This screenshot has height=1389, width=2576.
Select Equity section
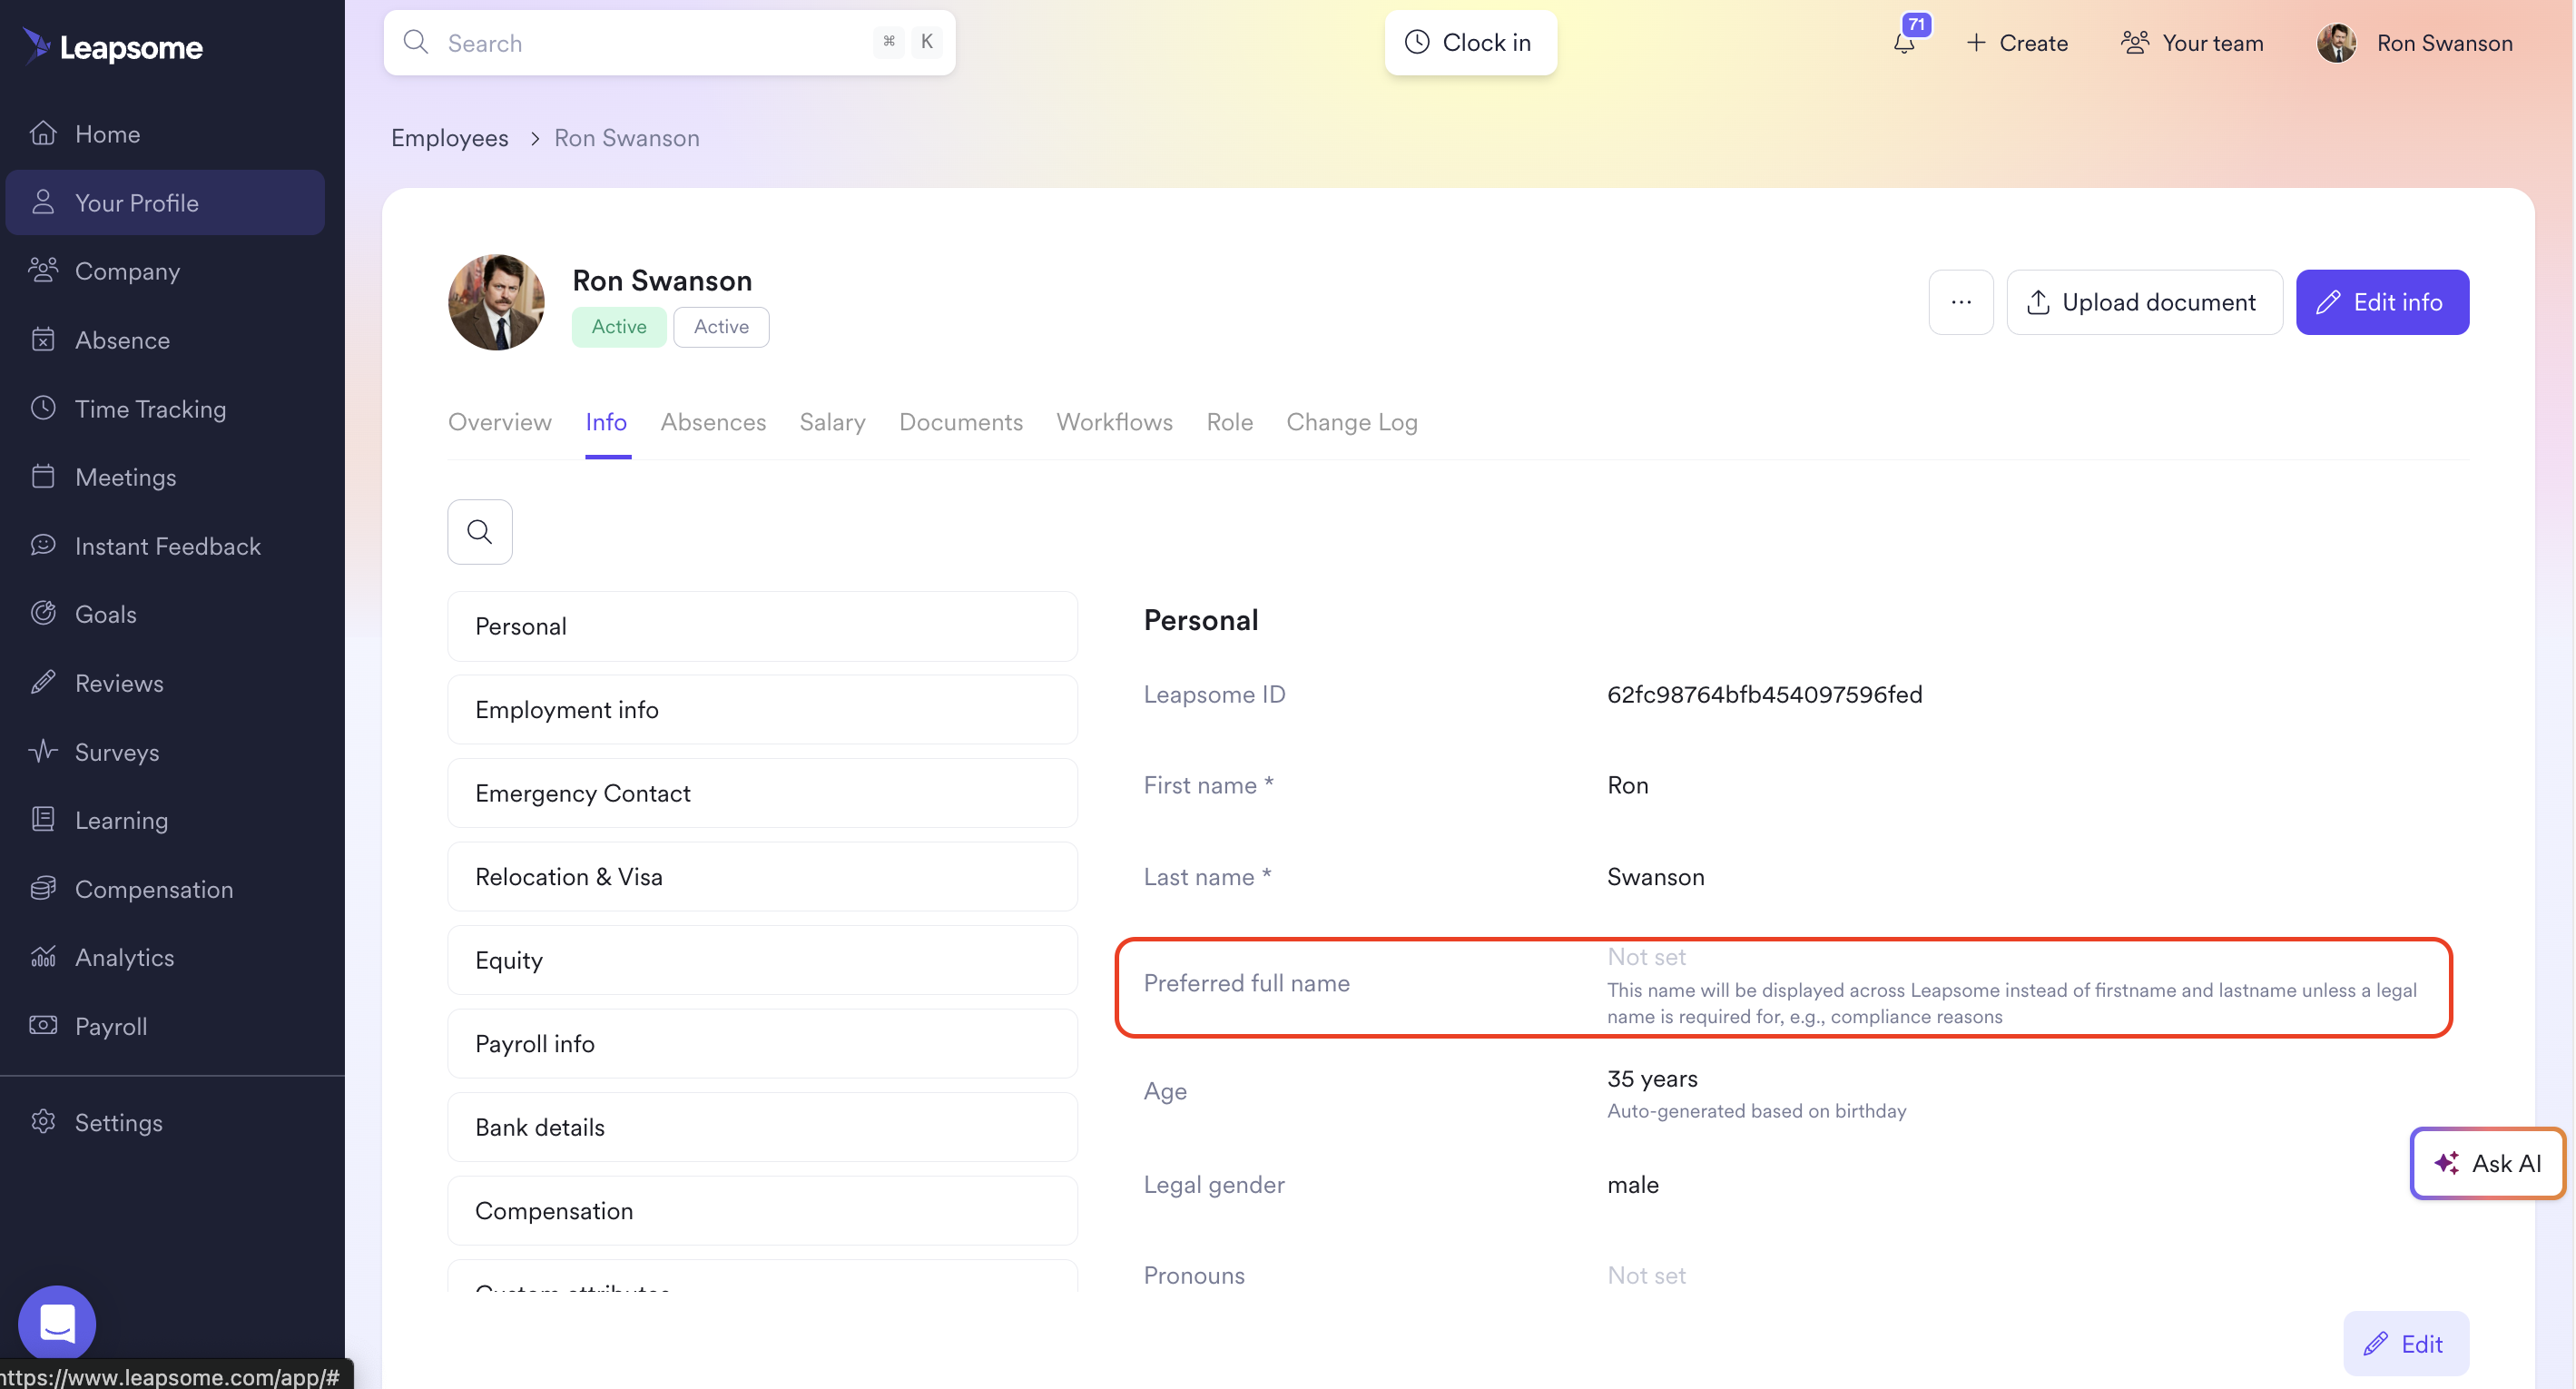point(762,960)
